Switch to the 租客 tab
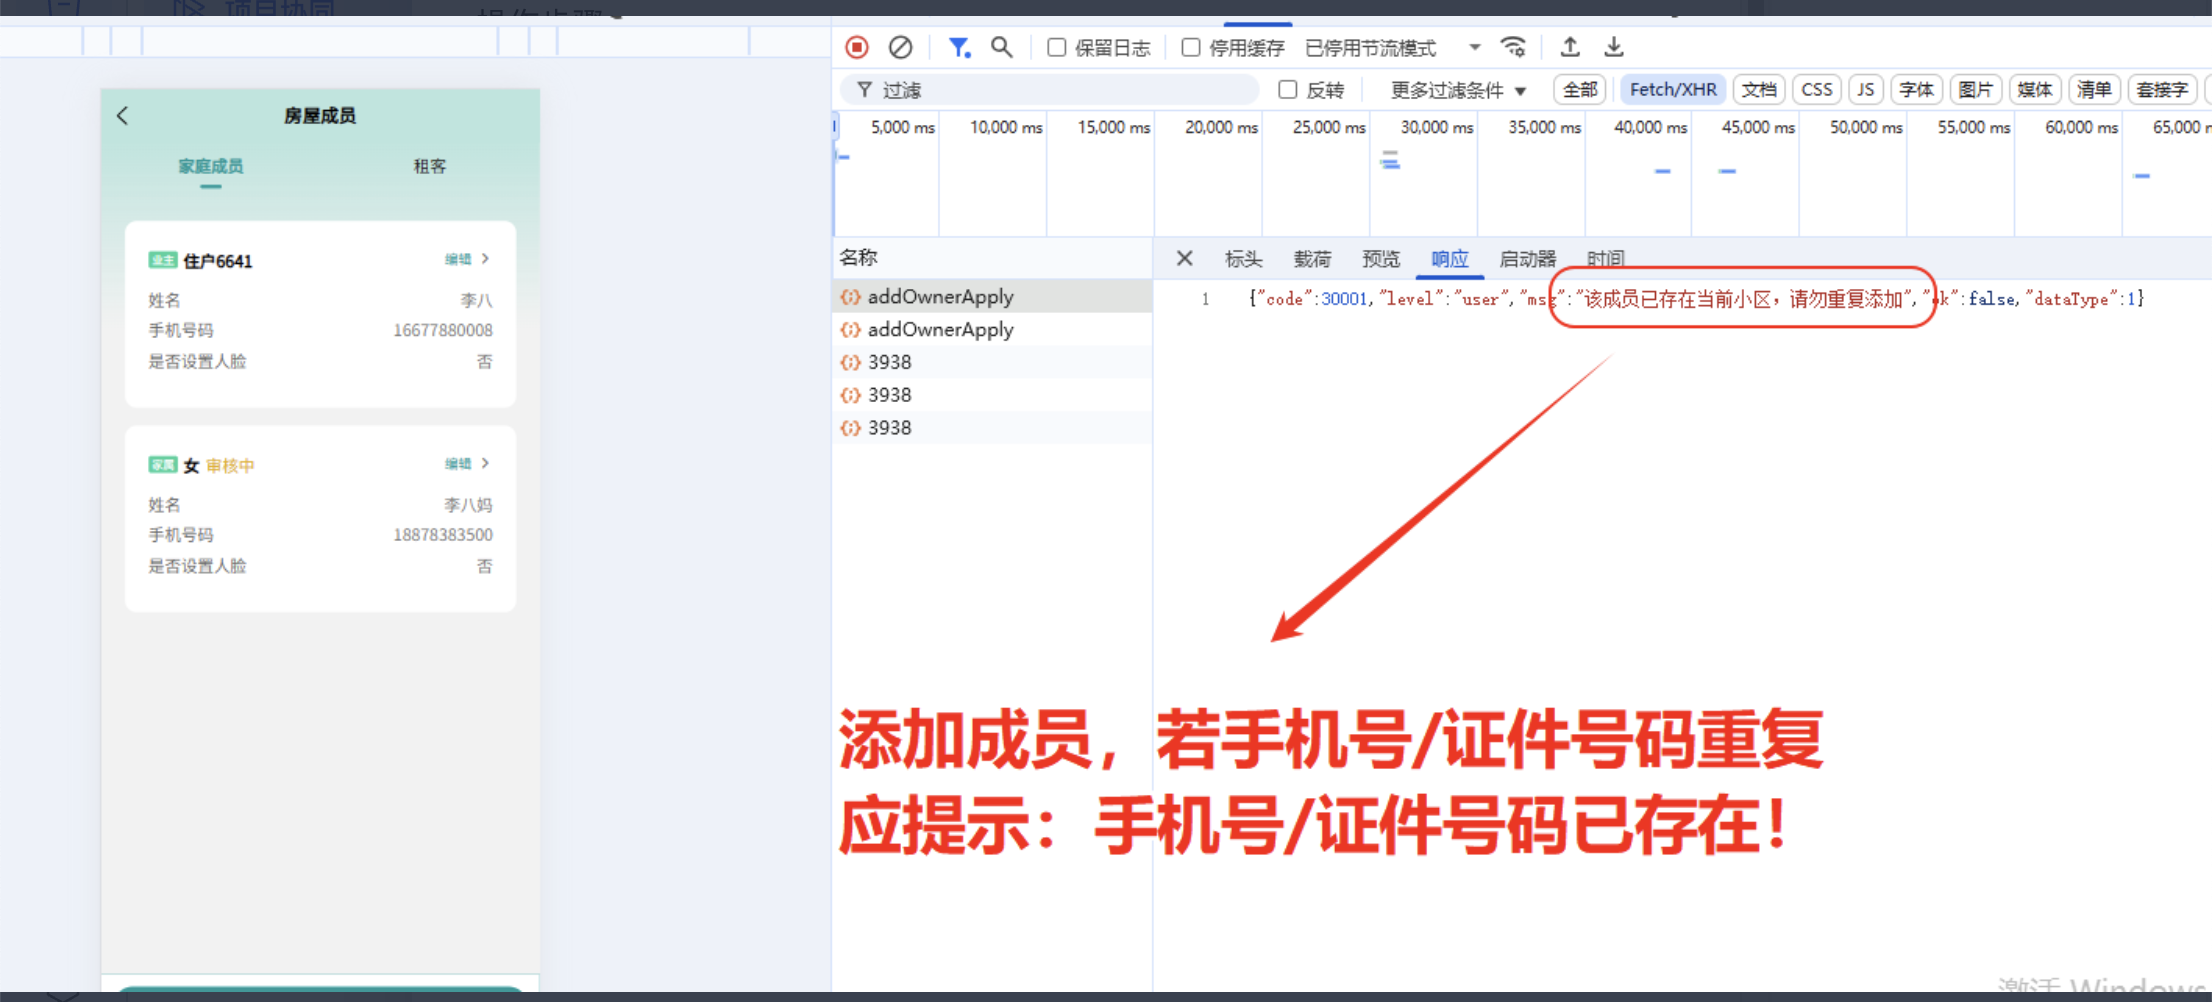 (430, 166)
